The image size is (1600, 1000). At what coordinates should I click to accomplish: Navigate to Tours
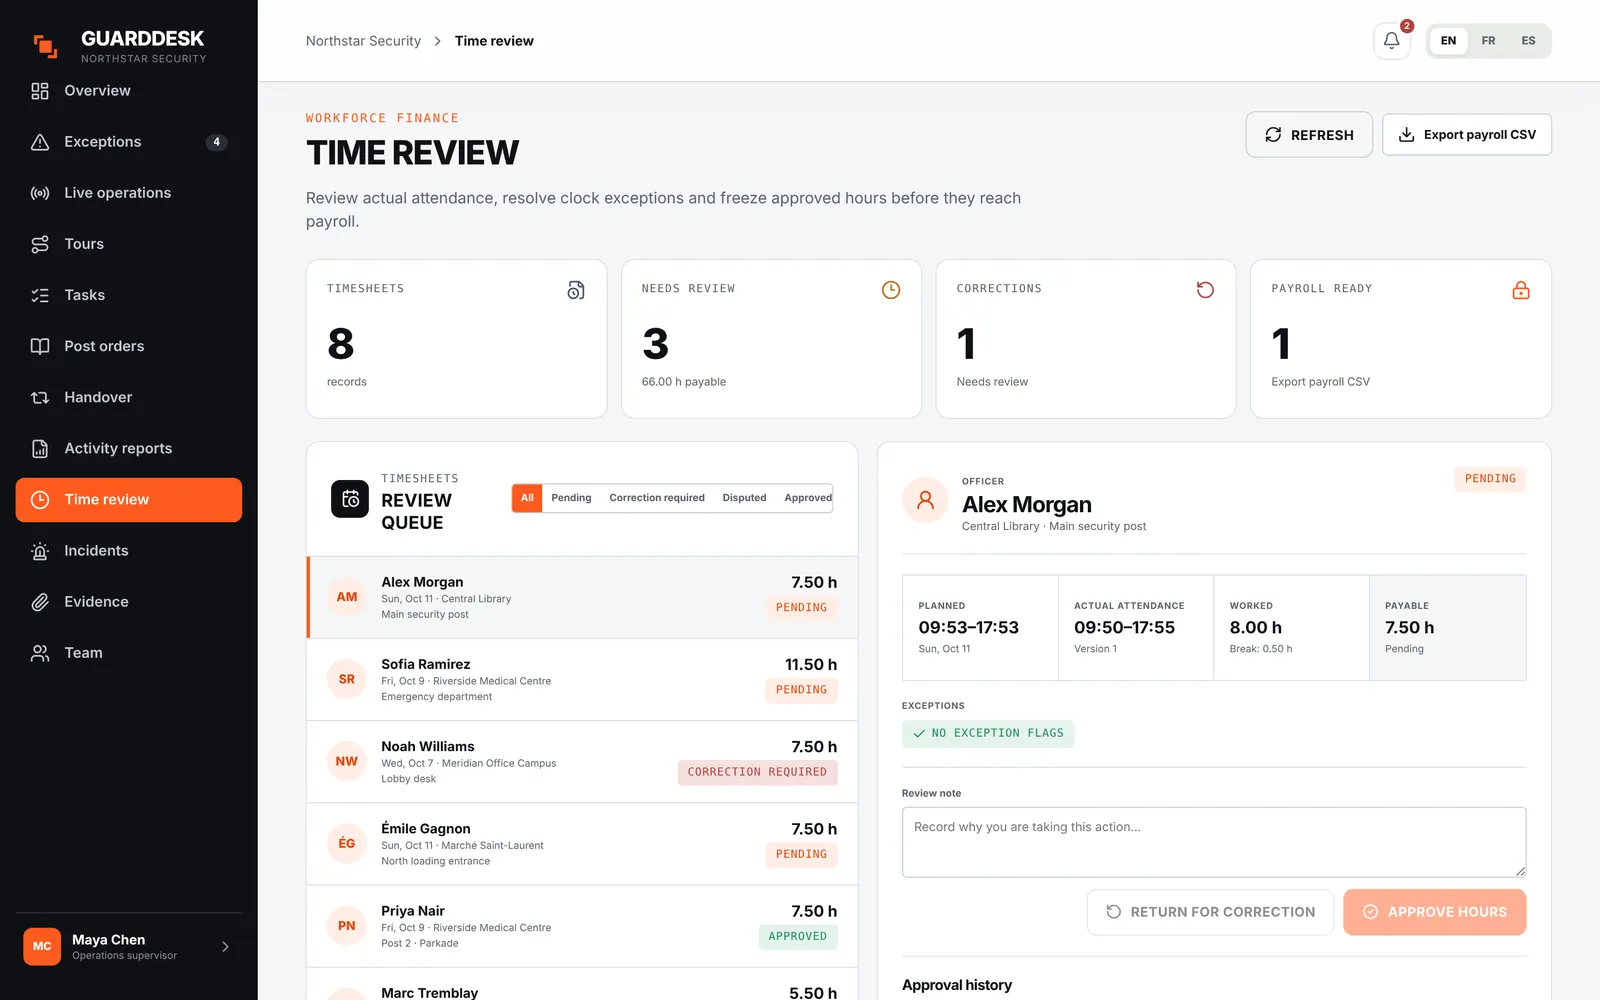(x=129, y=244)
